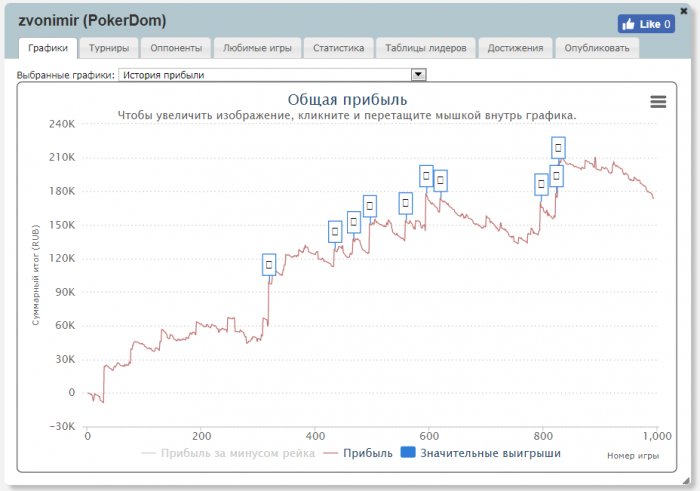Click the Суммарный итог (RUB) axis title
The height and width of the screenshot is (491, 700).
36,275
